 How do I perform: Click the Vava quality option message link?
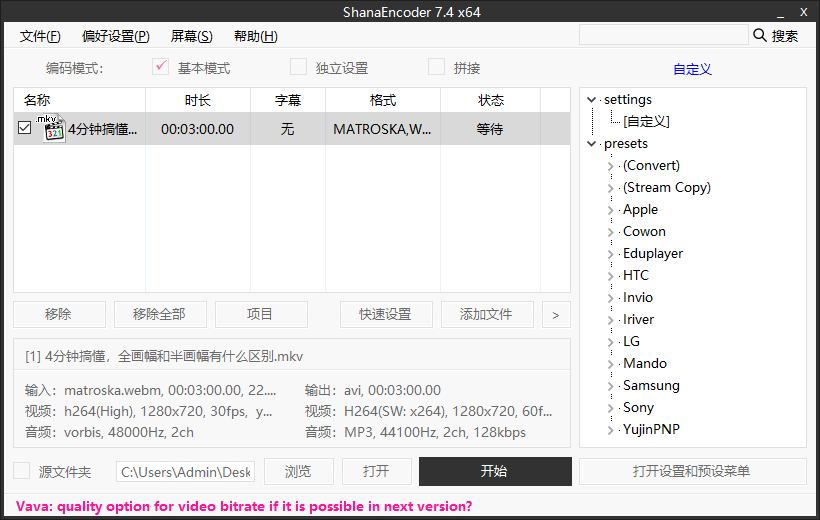point(244,506)
